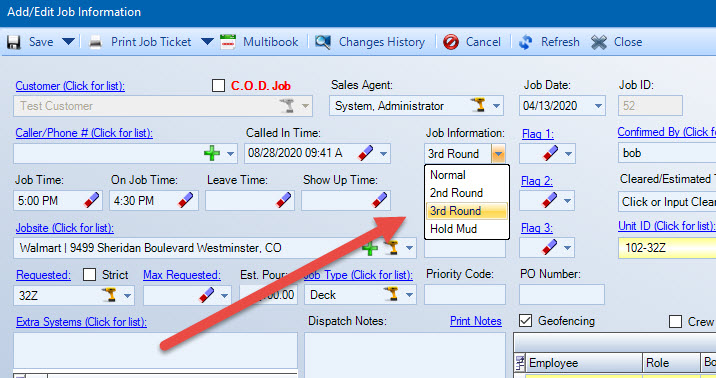Expand the Flag 2 dropdown
This screenshot has width=716, height=378.
coord(568,201)
